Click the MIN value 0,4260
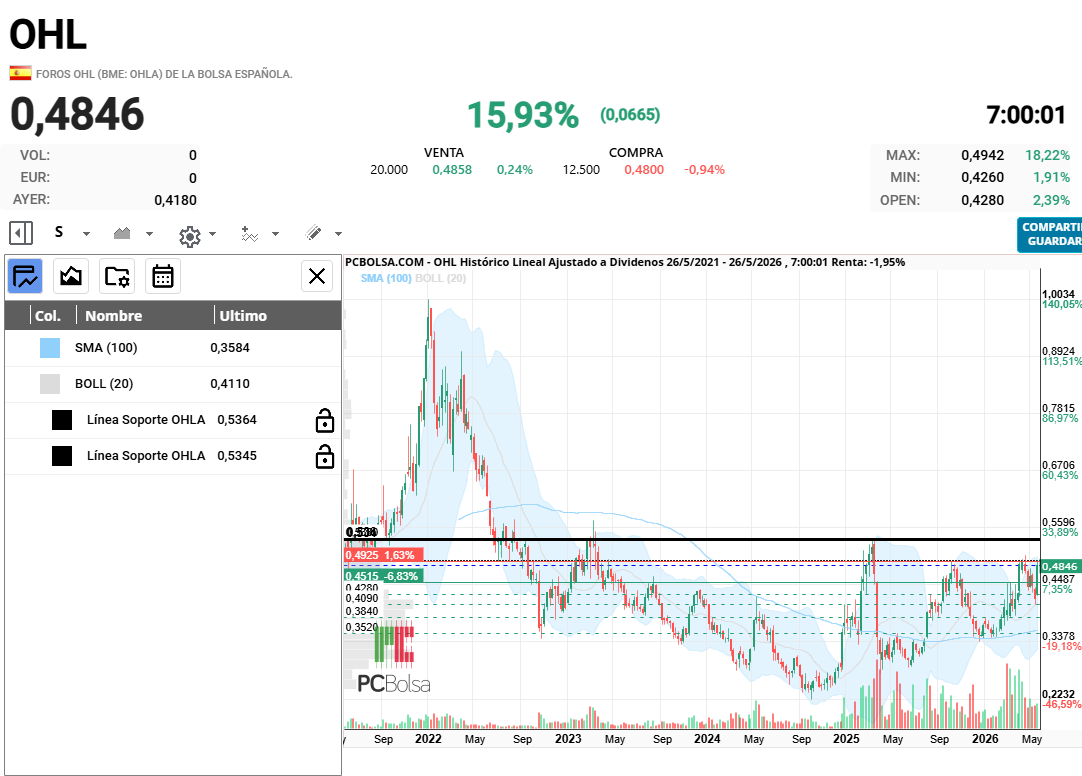Viewport: 1082px width, 776px height. point(983,177)
